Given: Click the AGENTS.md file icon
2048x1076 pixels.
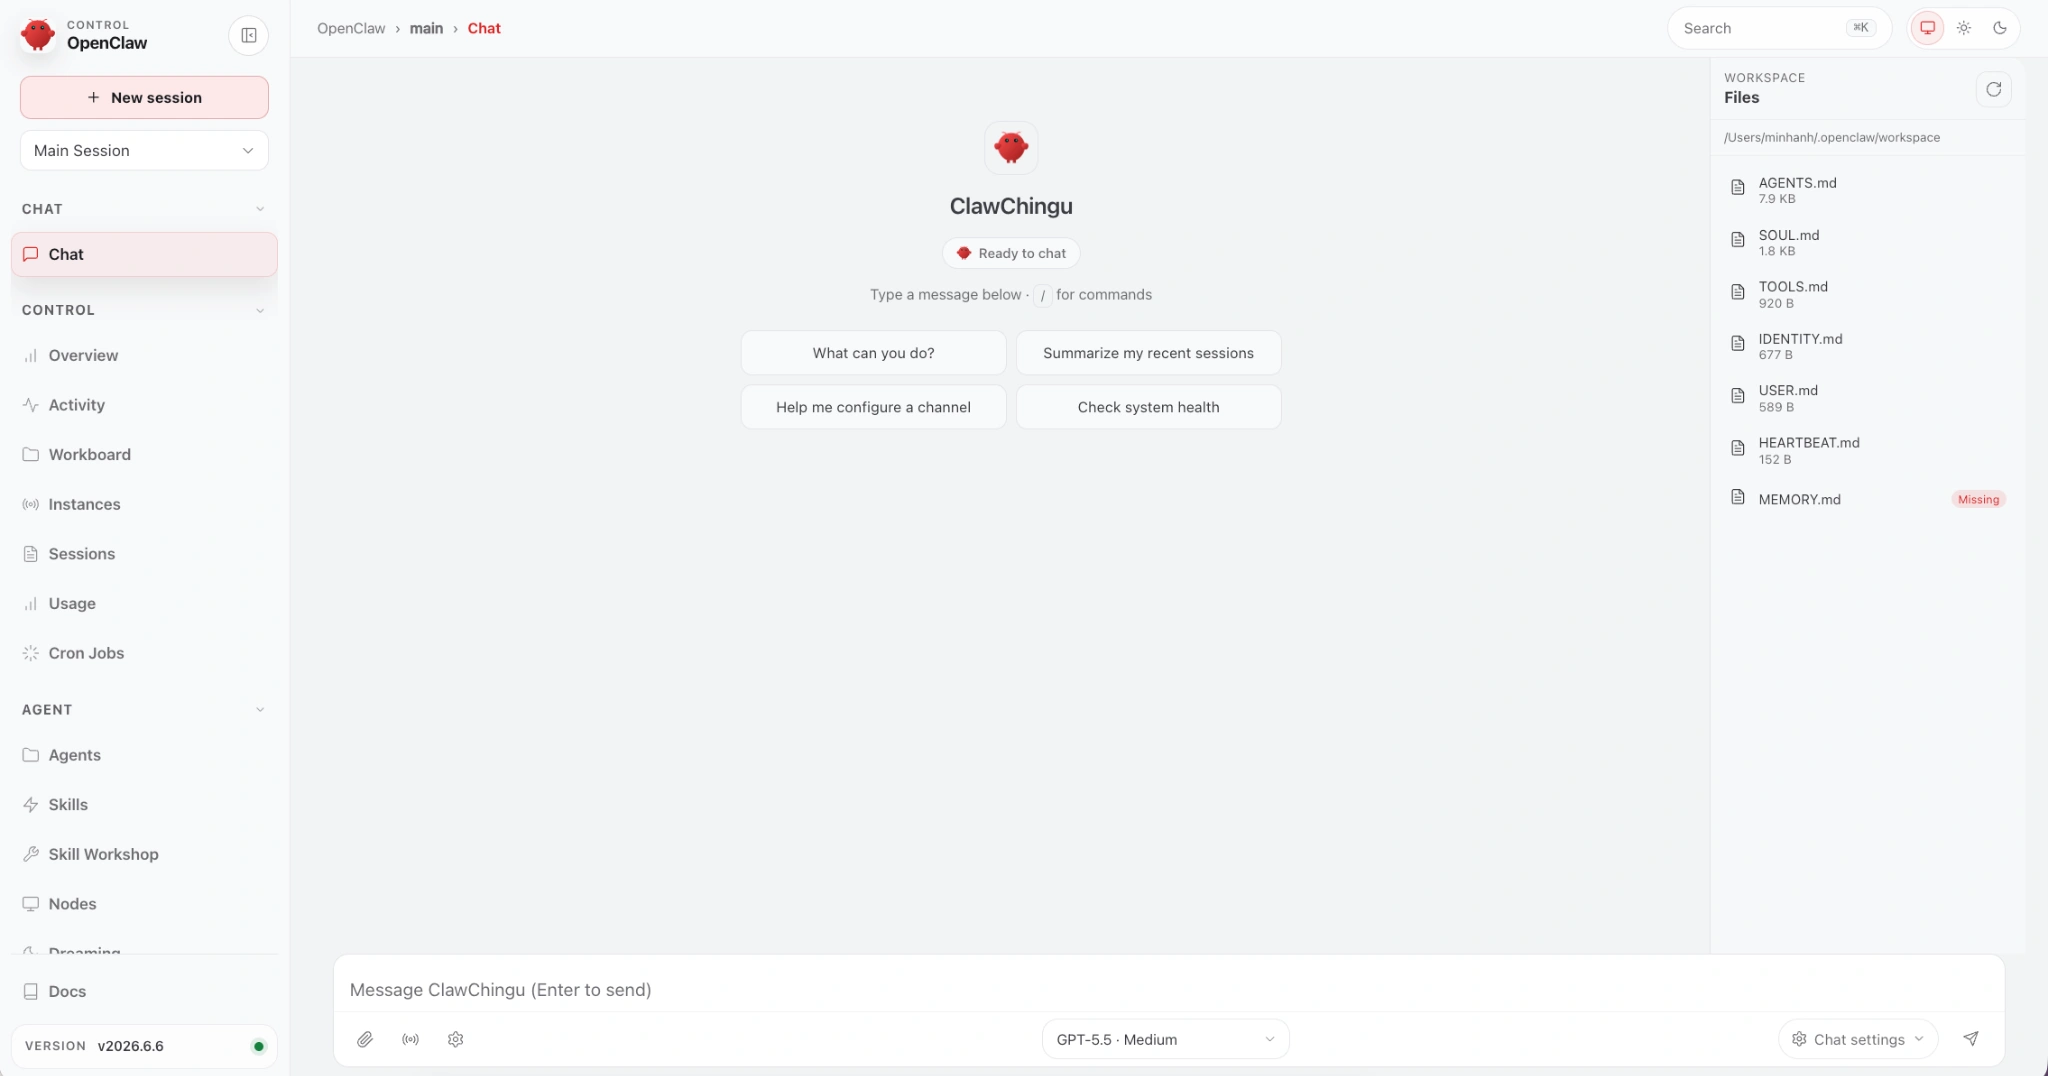Looking at the screenshot, I should pos(1738,187).
